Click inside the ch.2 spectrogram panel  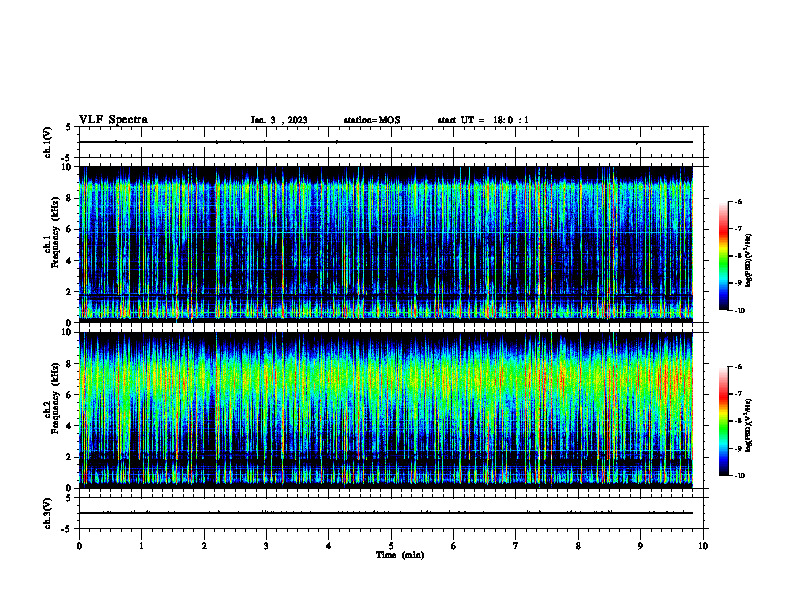(x=386, y=410)
